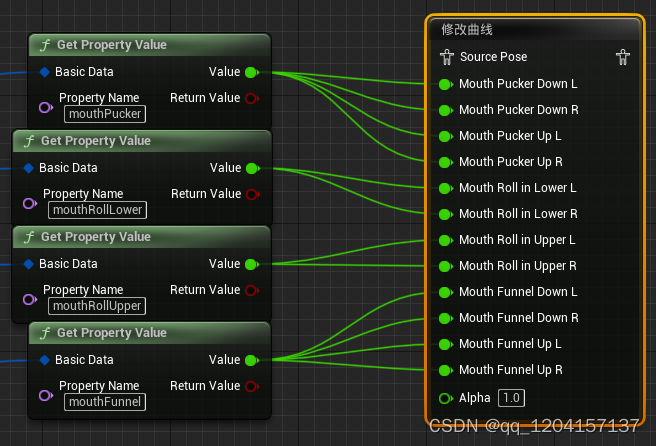Click the Alpha input pin

click(446, 398)
